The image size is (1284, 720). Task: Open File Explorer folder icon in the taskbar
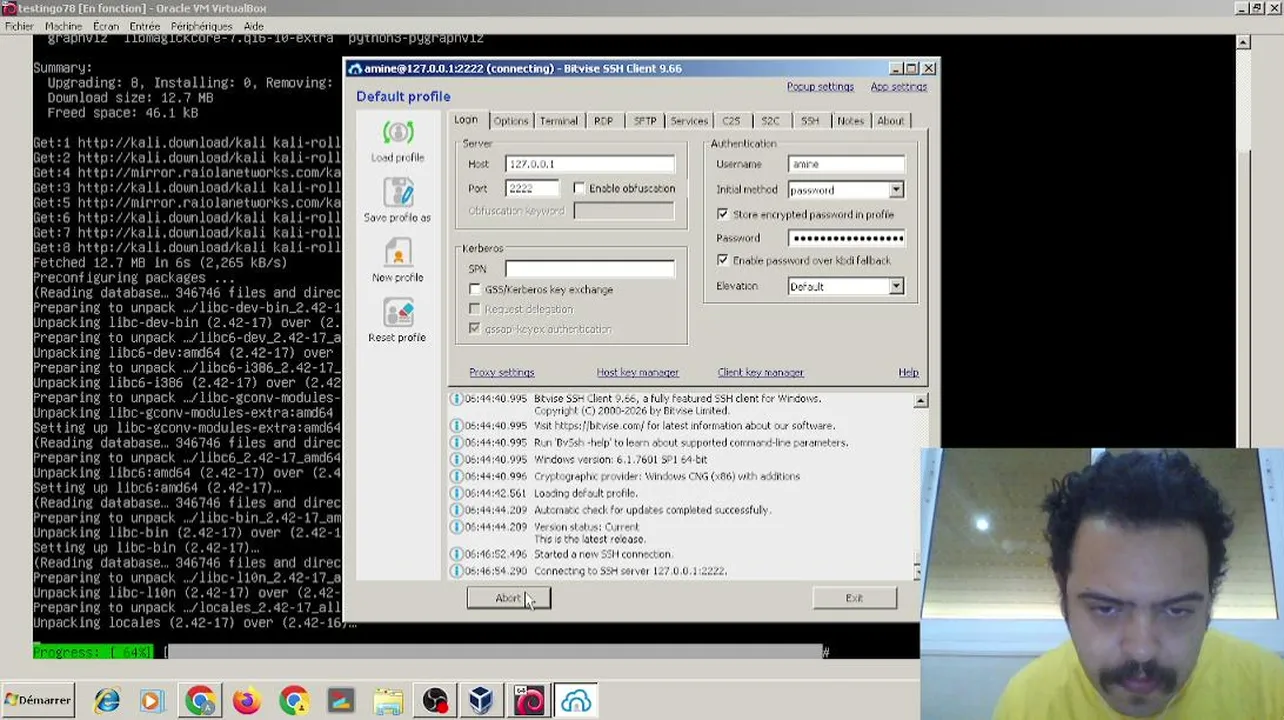(388, 701)
